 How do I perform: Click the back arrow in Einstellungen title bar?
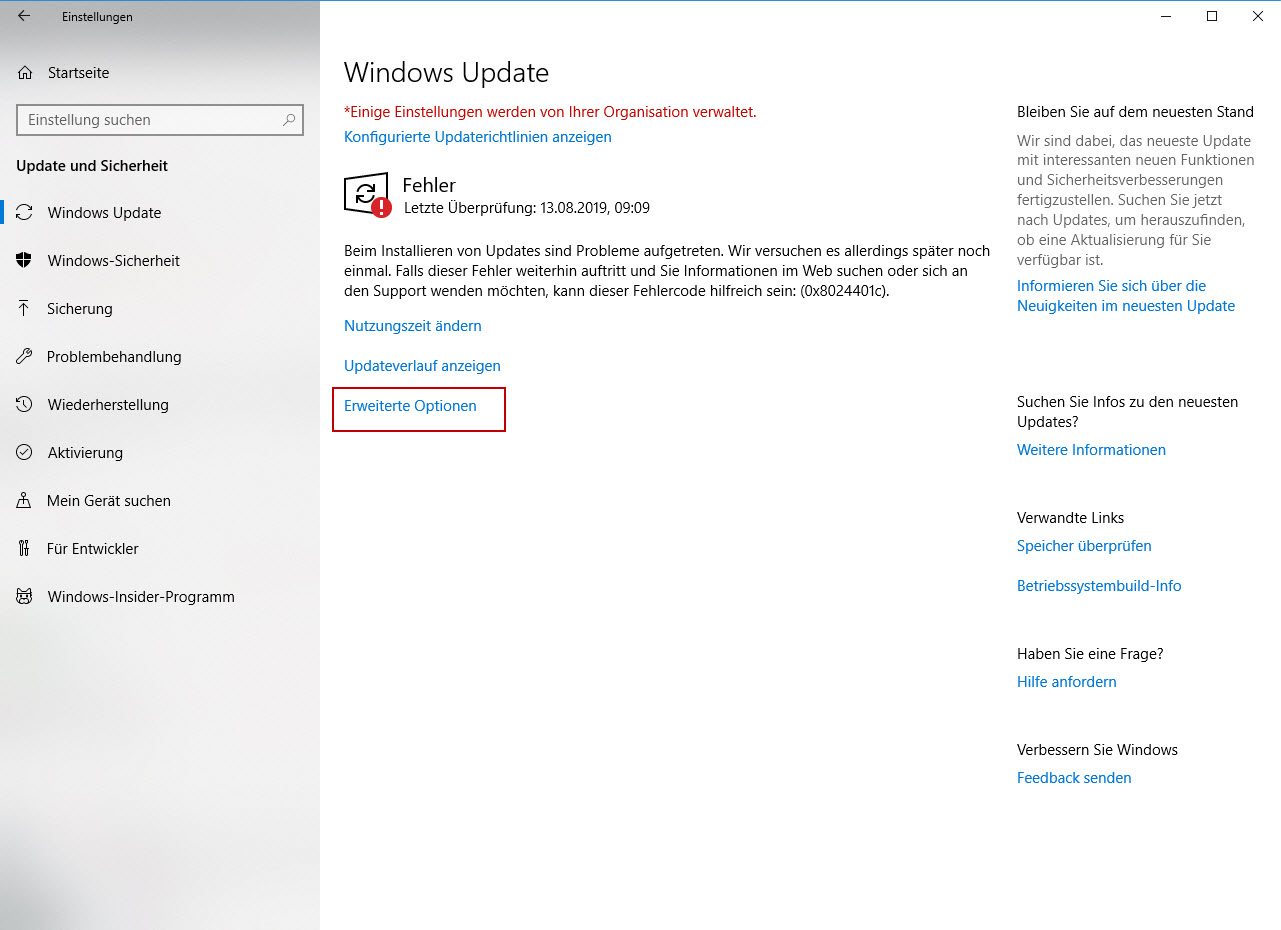pos(24,16)
